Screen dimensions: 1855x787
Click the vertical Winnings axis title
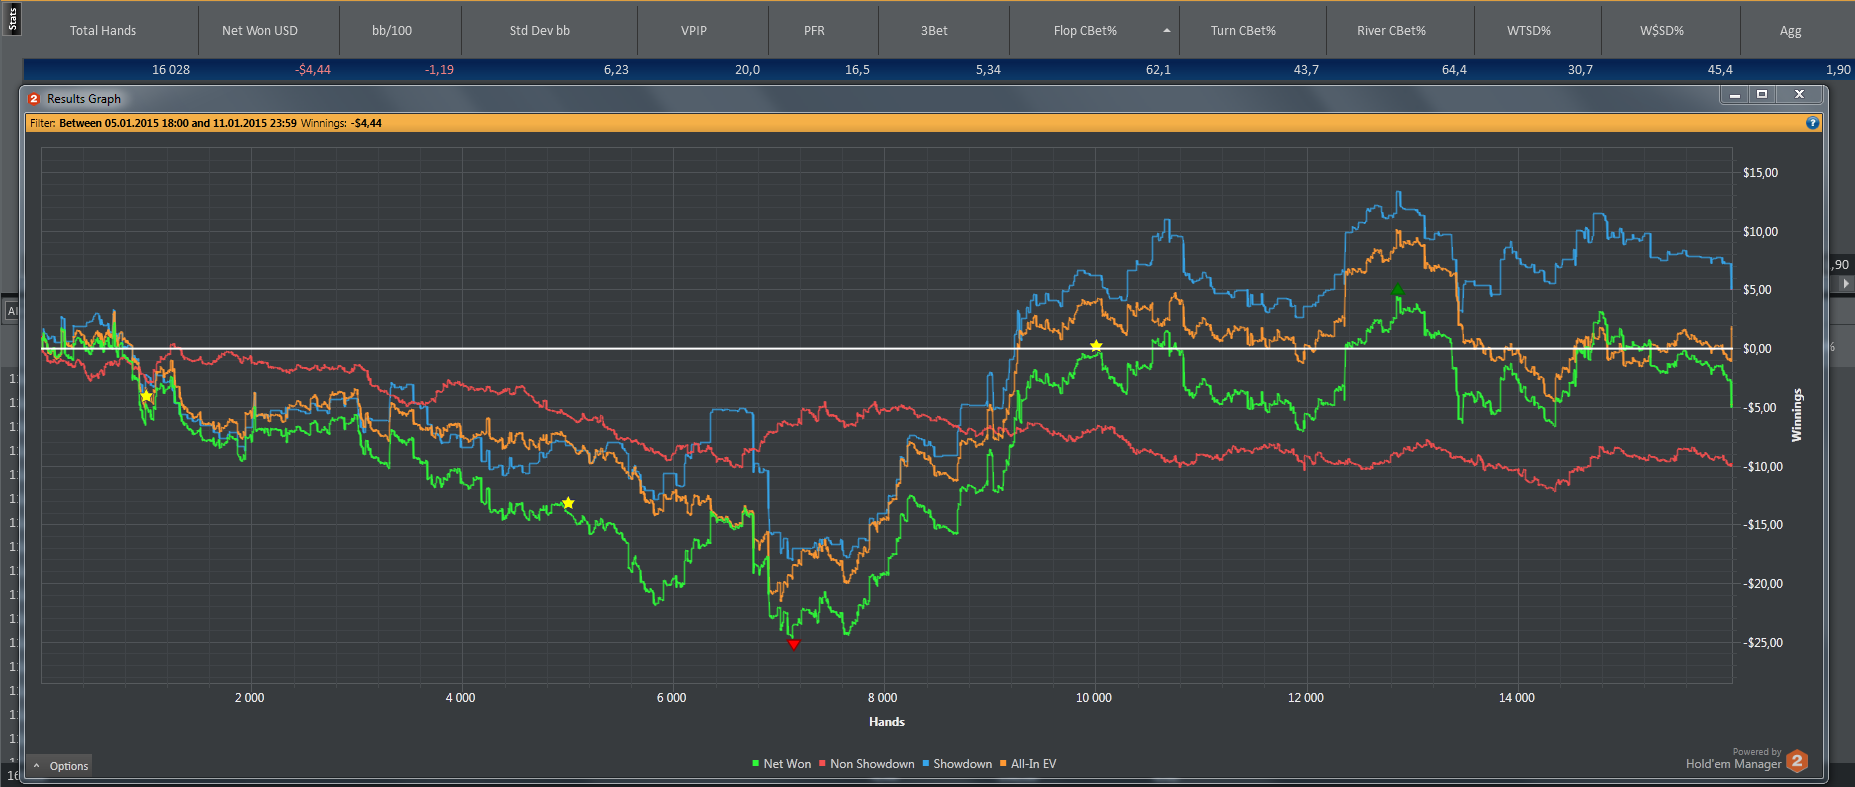tap(1797, 415)
